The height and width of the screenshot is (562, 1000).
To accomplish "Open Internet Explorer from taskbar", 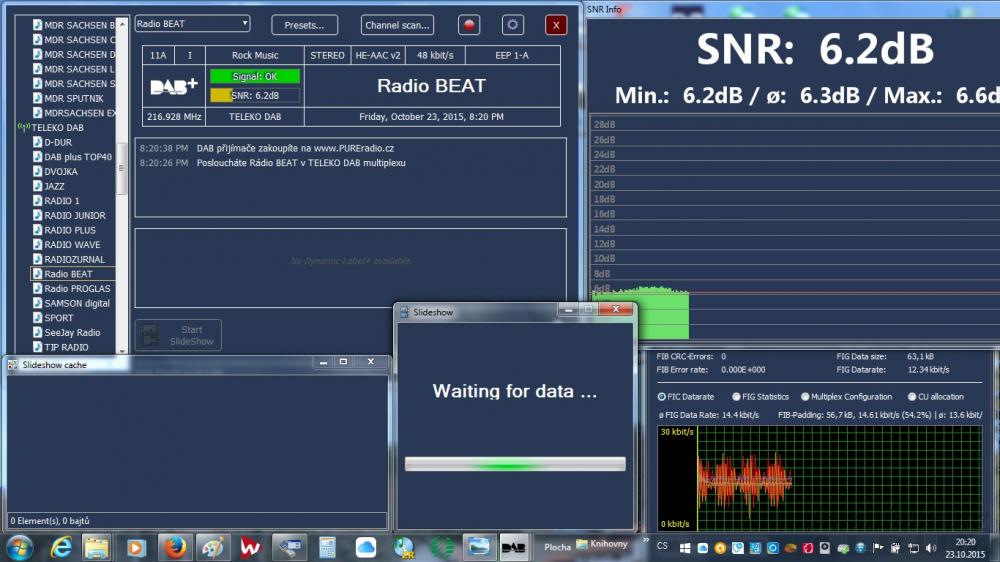I will 61,547.
